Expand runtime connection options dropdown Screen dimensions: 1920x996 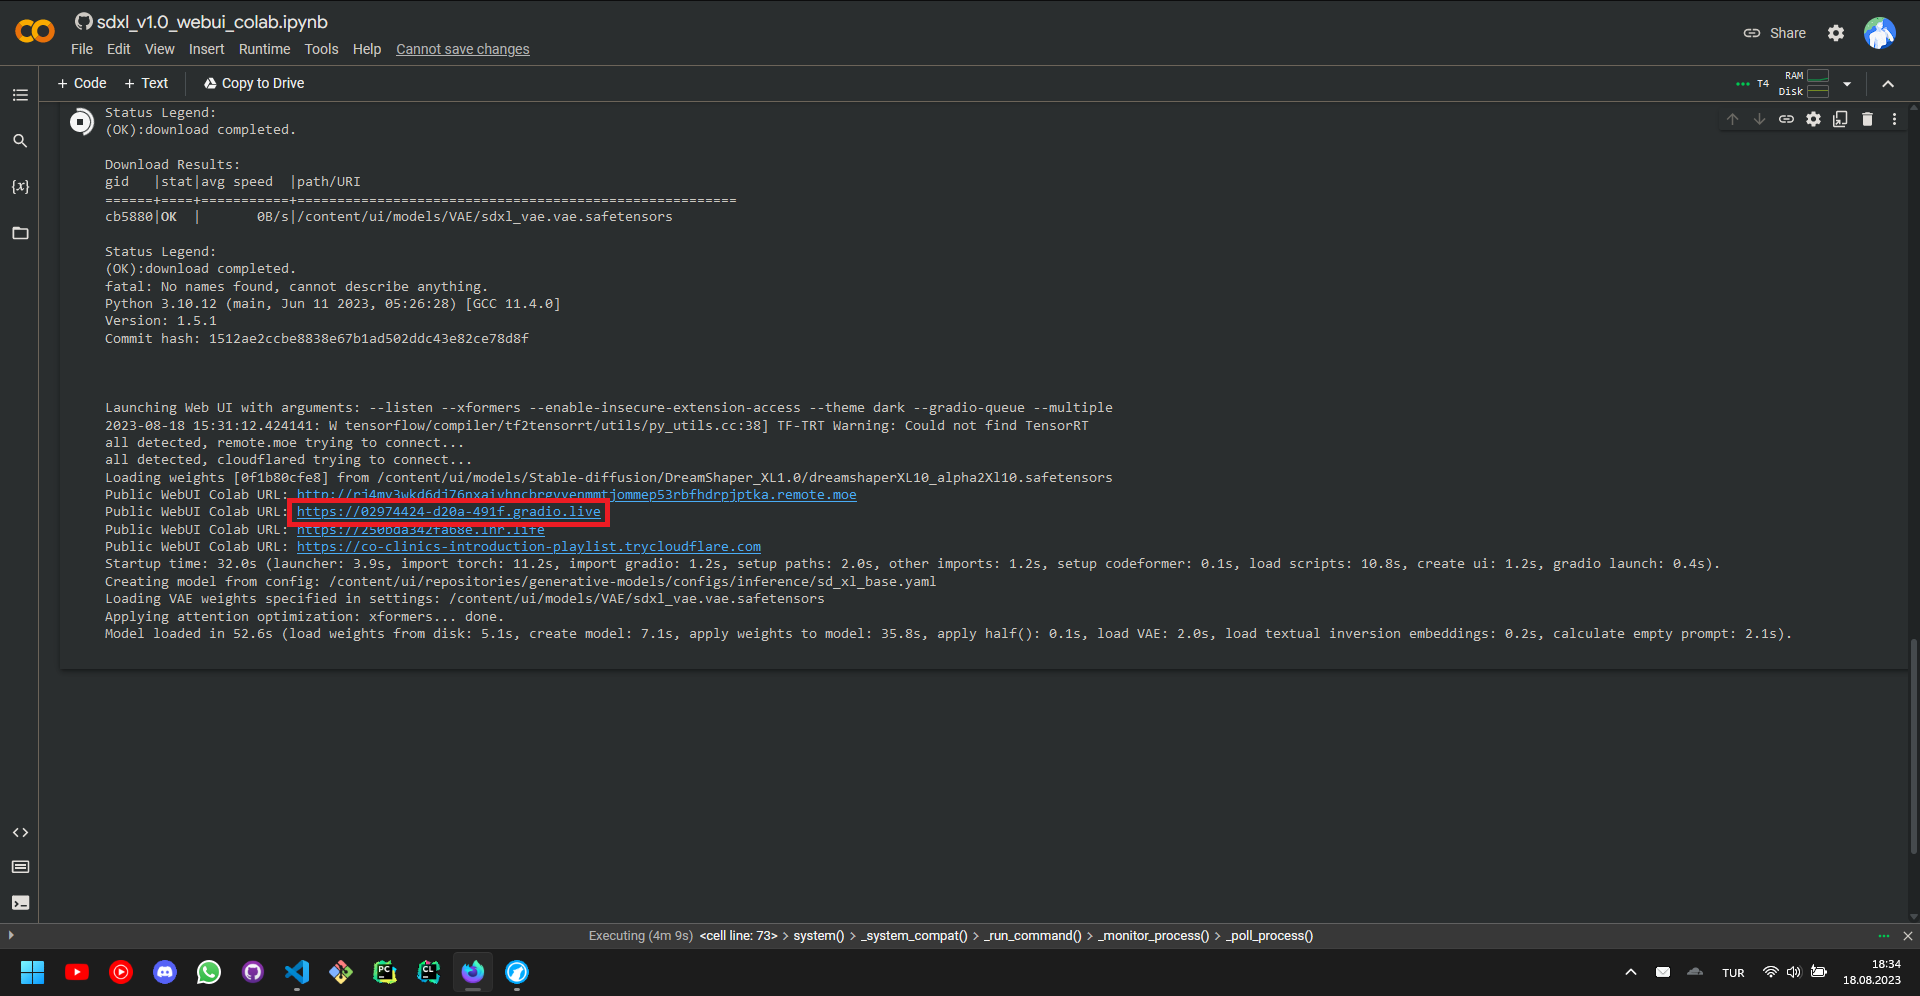[x=1847, y=84]
